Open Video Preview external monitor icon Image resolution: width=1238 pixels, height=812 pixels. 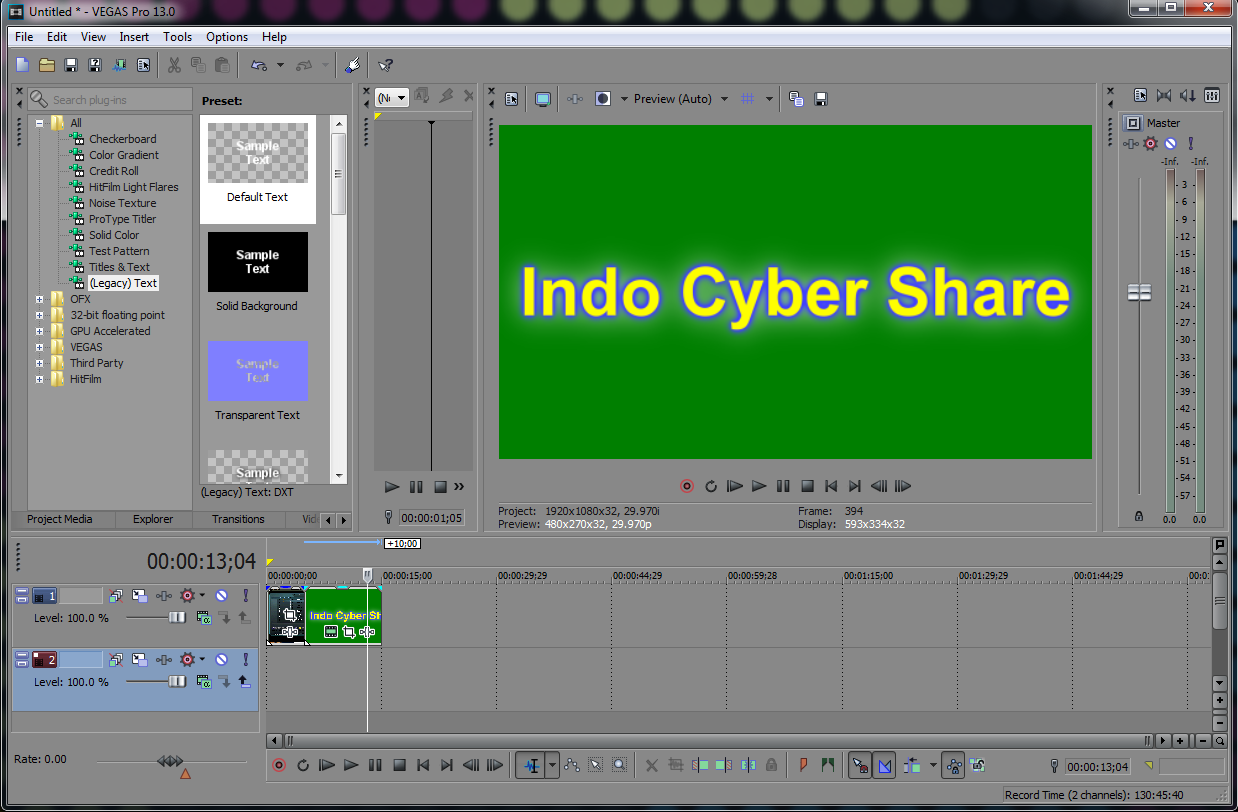tap(542, 99)
